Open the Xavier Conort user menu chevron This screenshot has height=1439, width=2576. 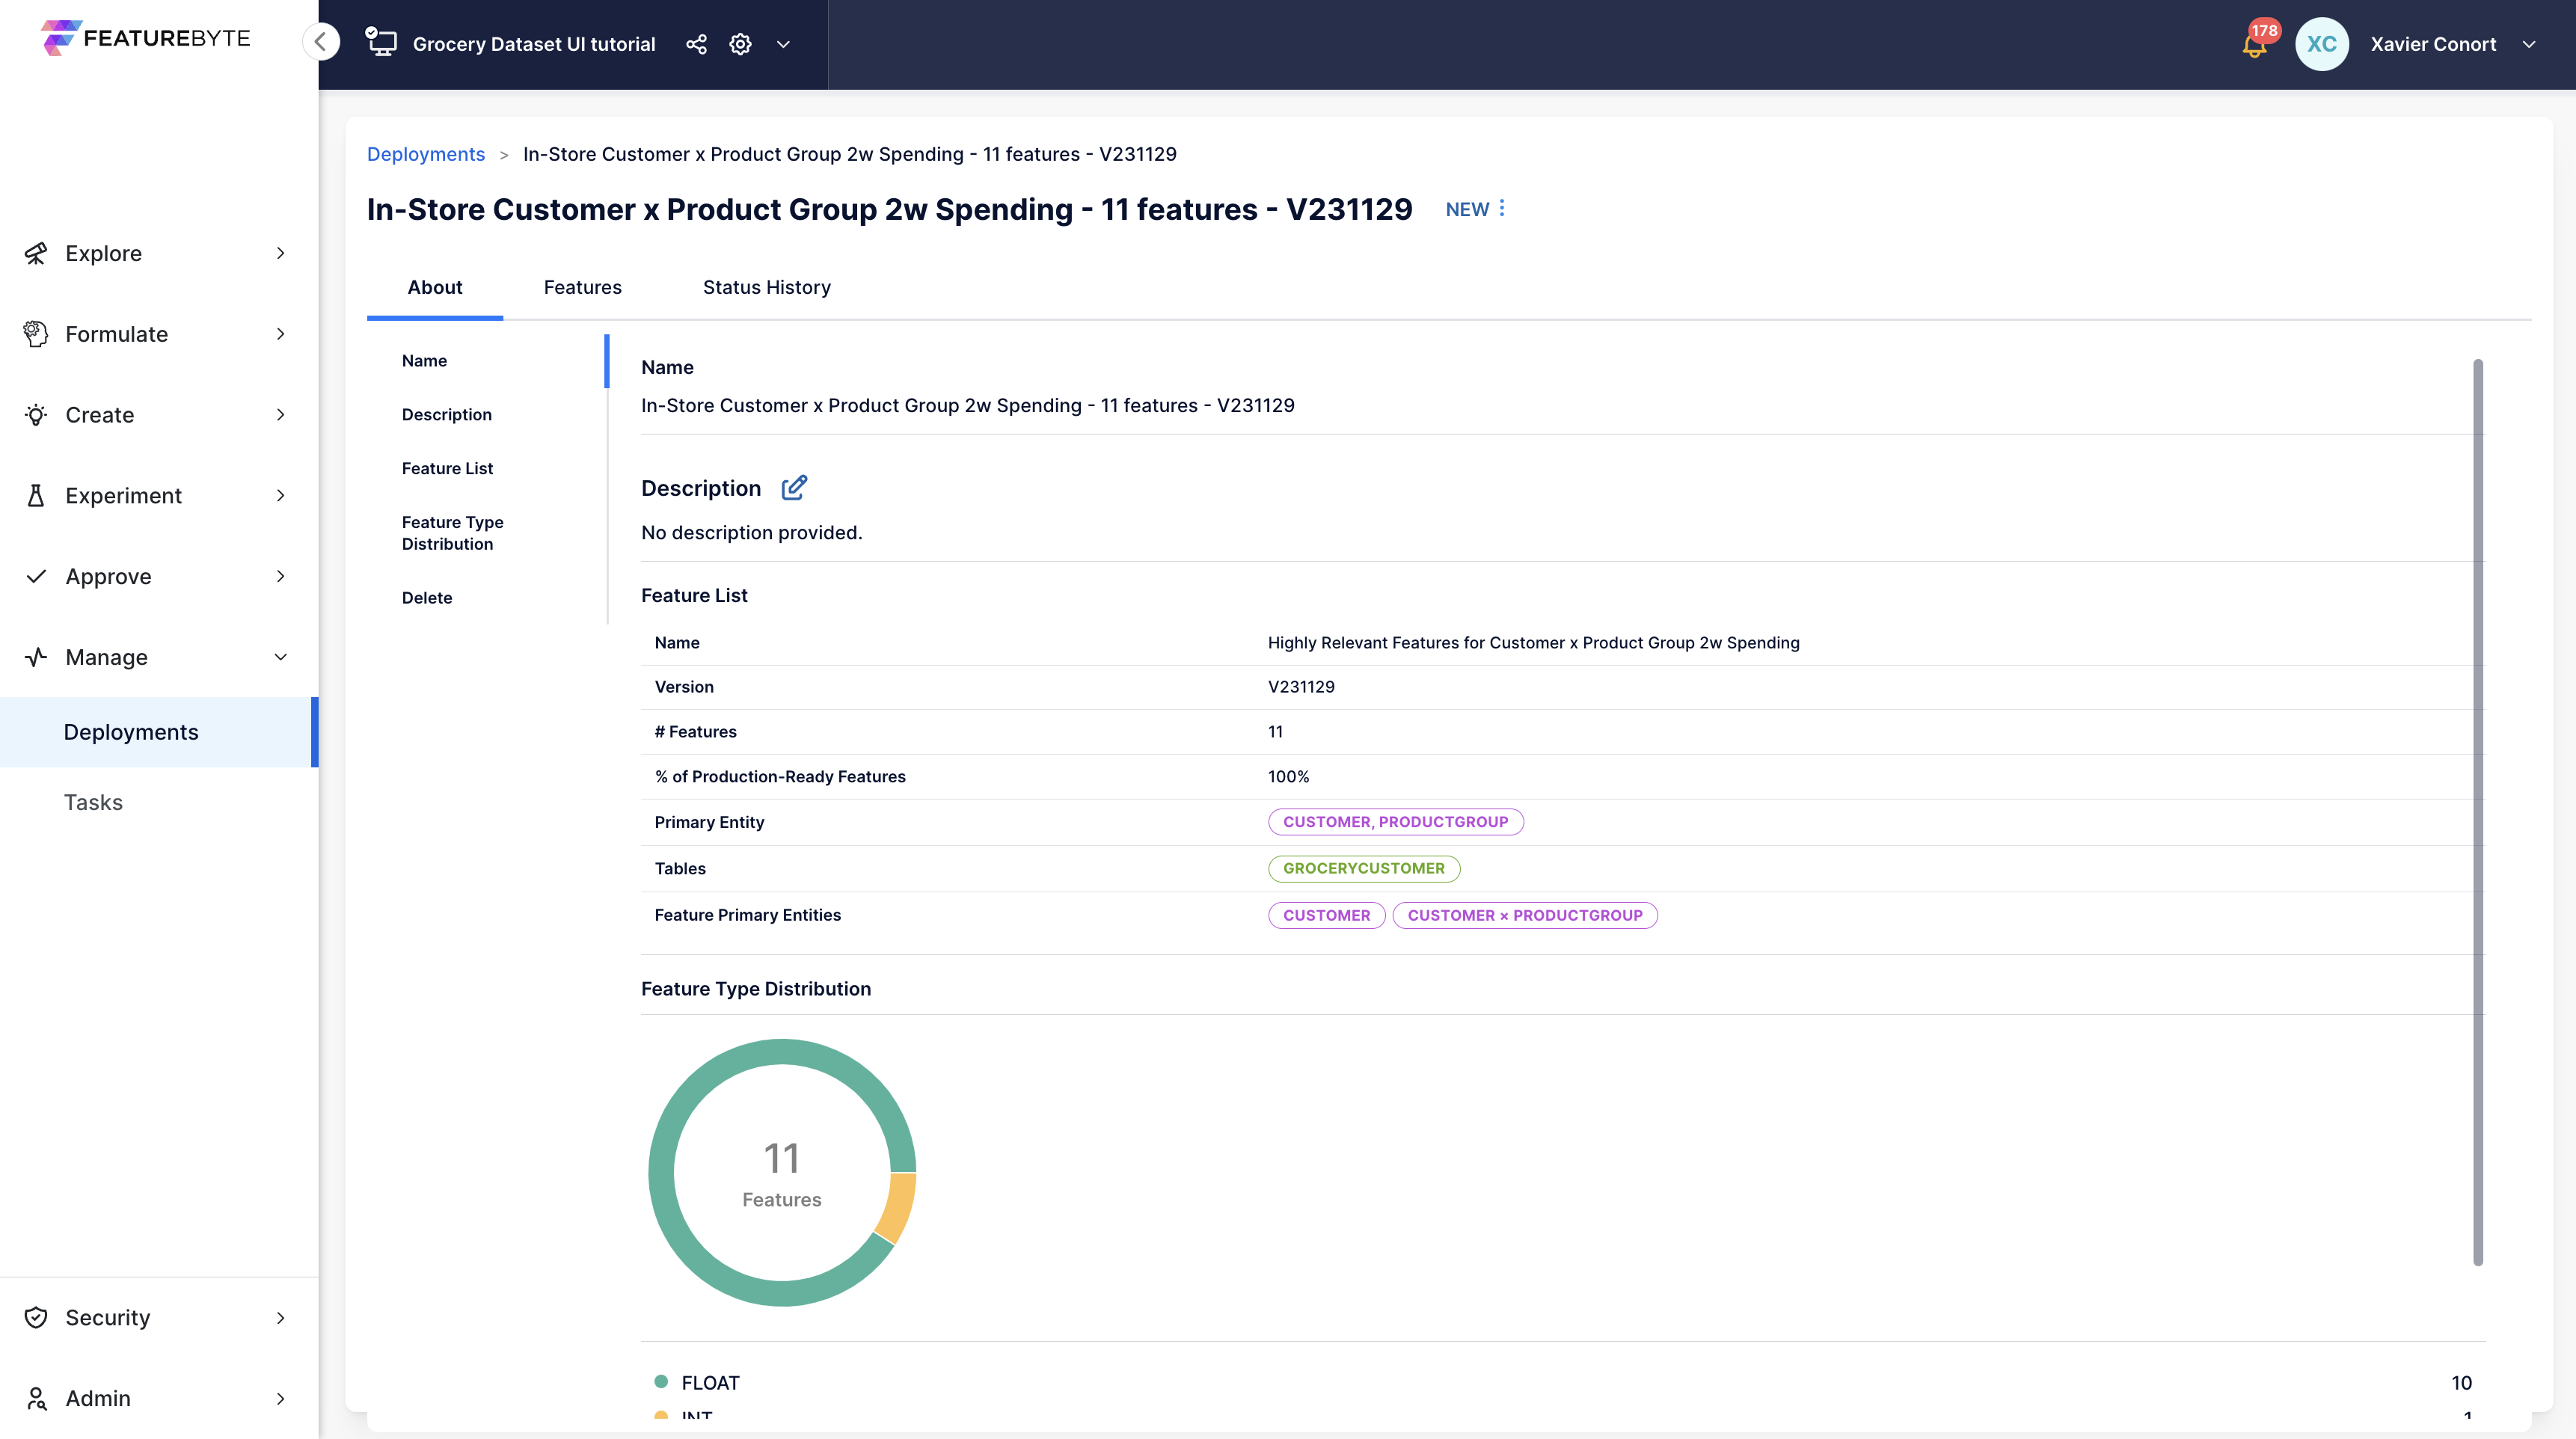(x=2529, y=44)
